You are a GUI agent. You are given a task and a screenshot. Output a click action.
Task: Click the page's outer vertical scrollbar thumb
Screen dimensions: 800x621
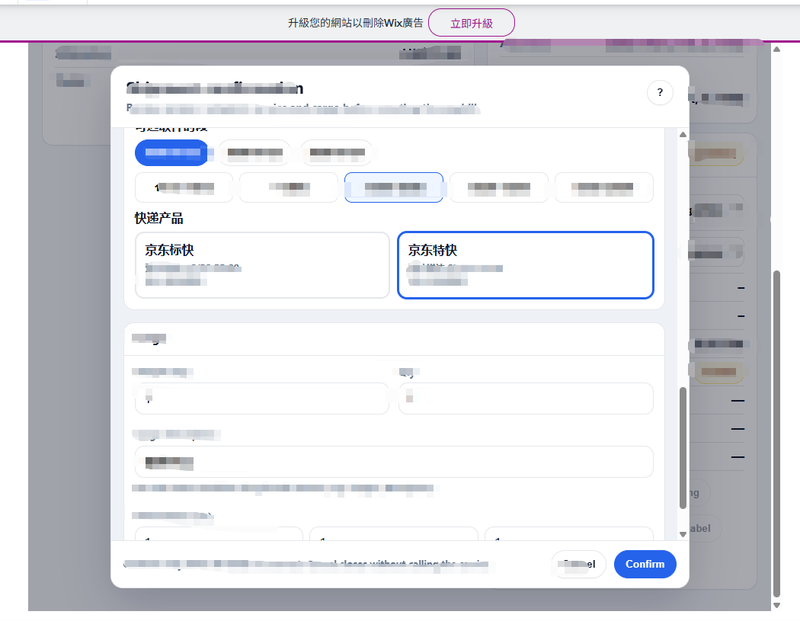pyautogui.click(x=777, y=434)
